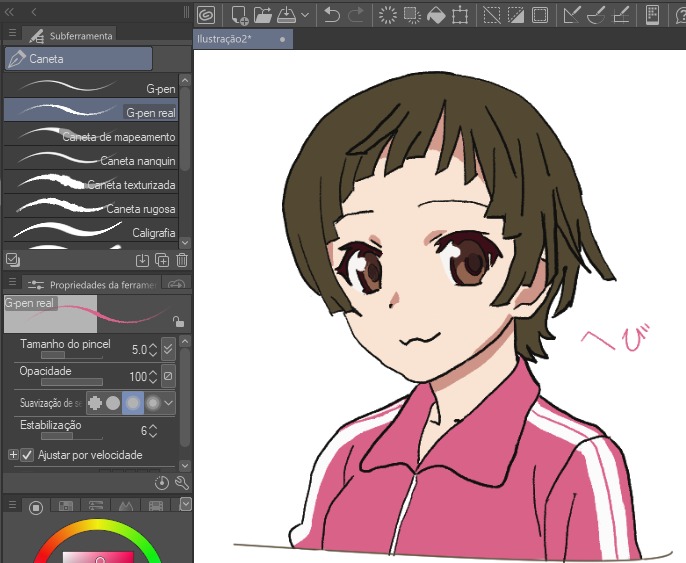This screenshot has height=563, width=686.
Task: Click the duplicate subtool icon
Action: (162, 260)
